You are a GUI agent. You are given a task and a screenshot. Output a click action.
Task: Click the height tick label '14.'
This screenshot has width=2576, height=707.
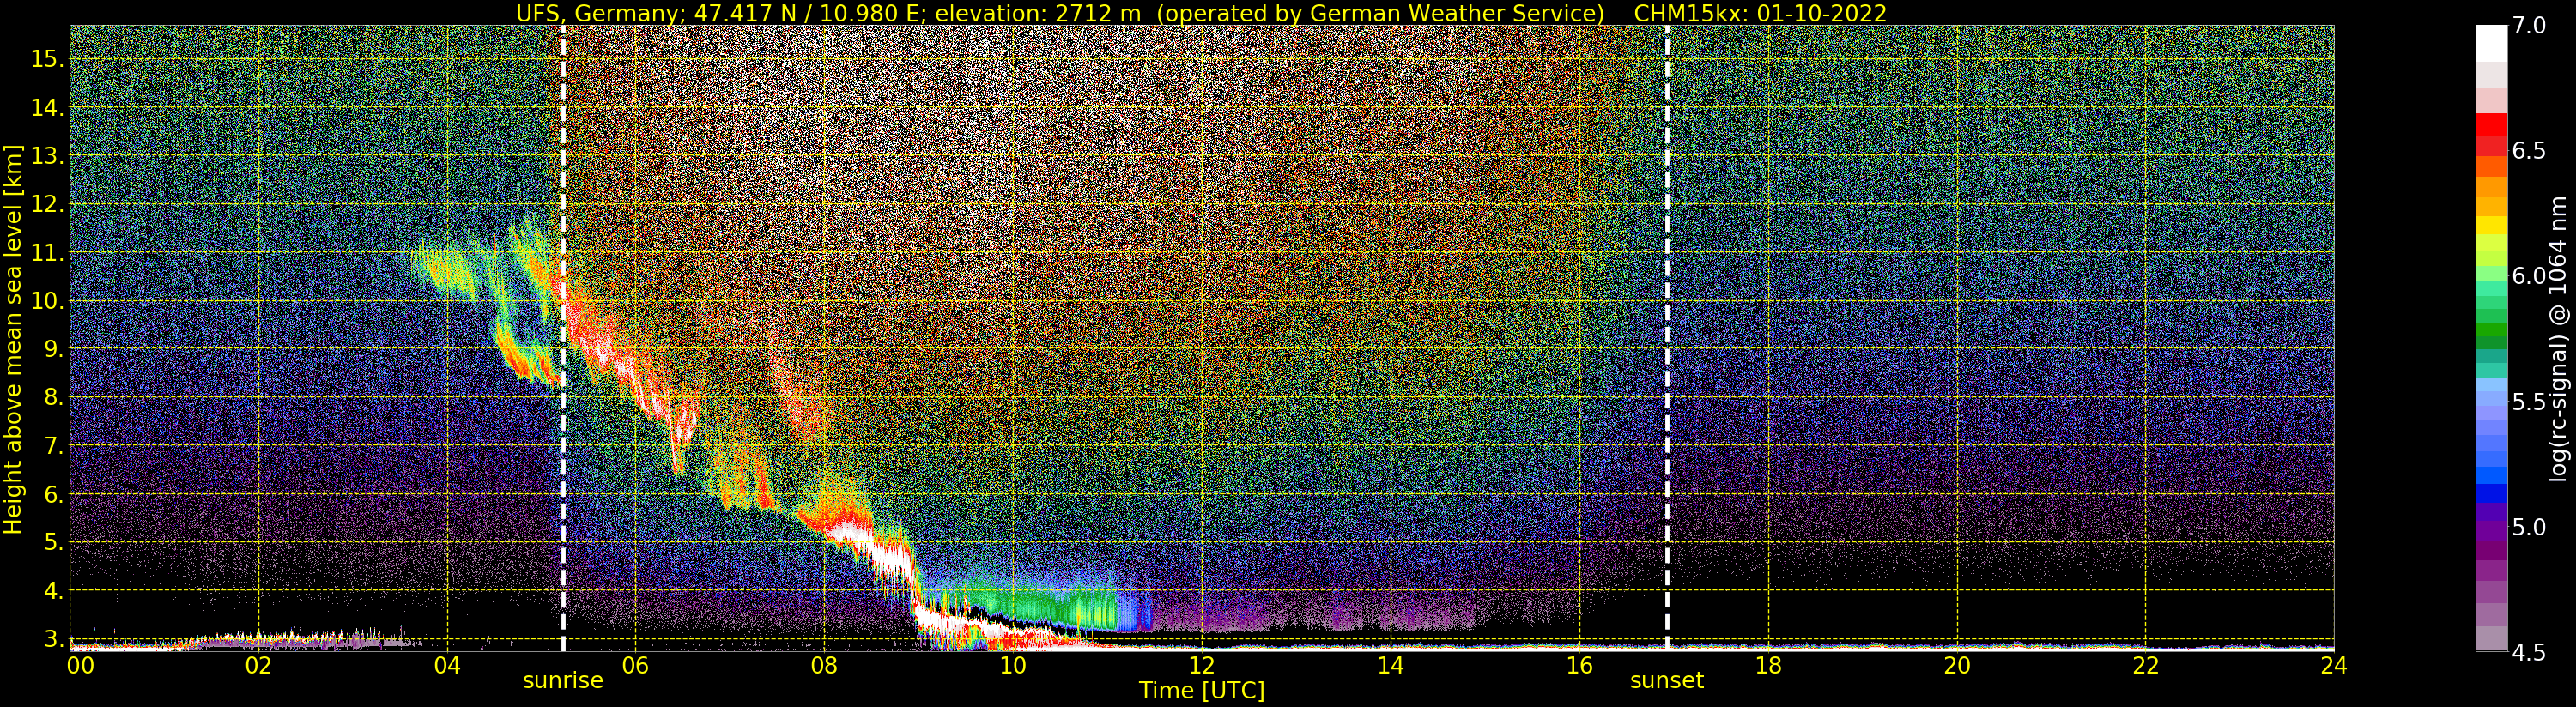coord(47,108)
